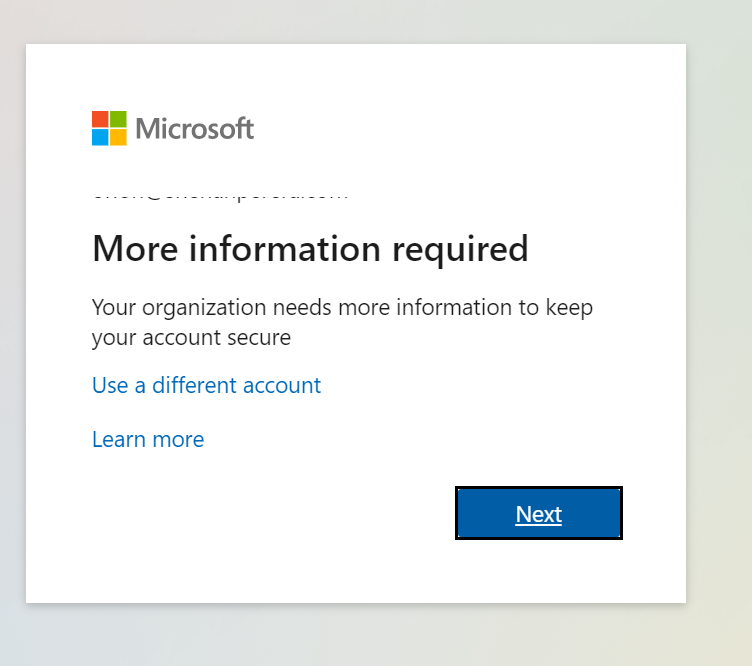Click the word Next inside the button
Screen dimensions: 752x666
pos(538,514)
